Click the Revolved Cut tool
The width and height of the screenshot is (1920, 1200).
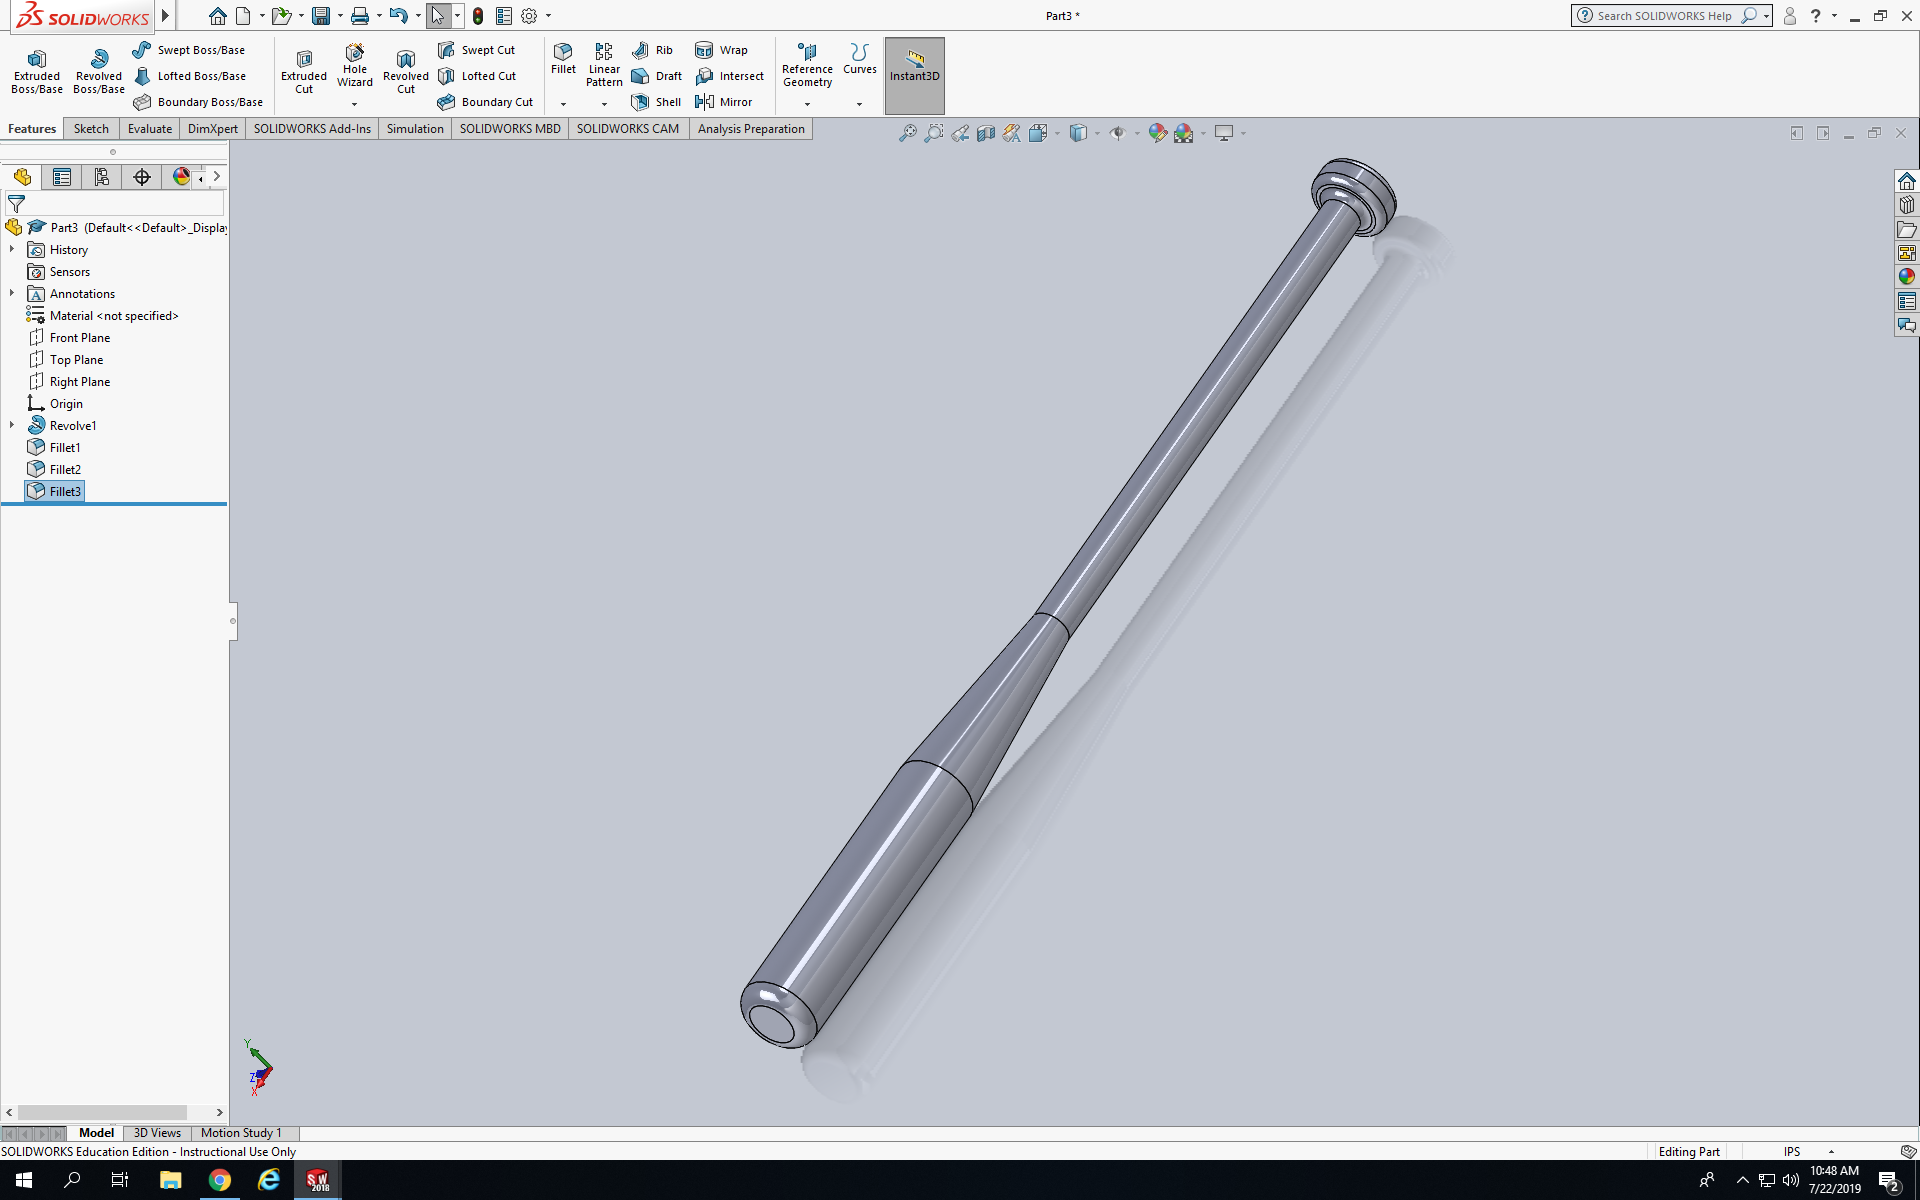pos(405,70)
